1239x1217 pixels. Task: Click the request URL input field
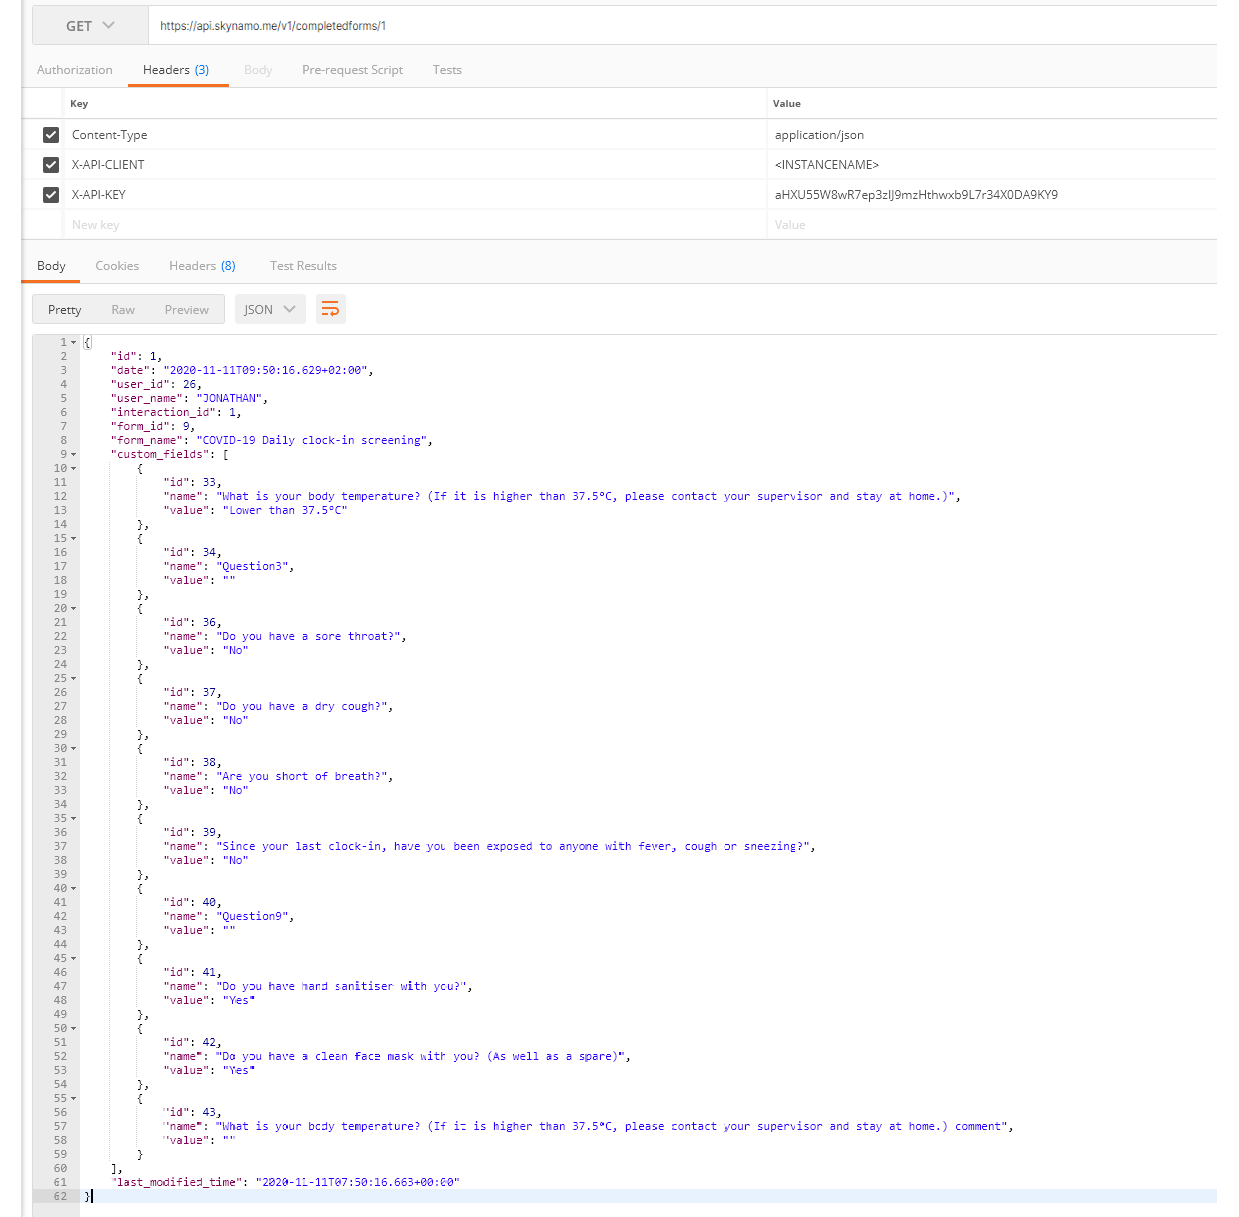point(680,26)
